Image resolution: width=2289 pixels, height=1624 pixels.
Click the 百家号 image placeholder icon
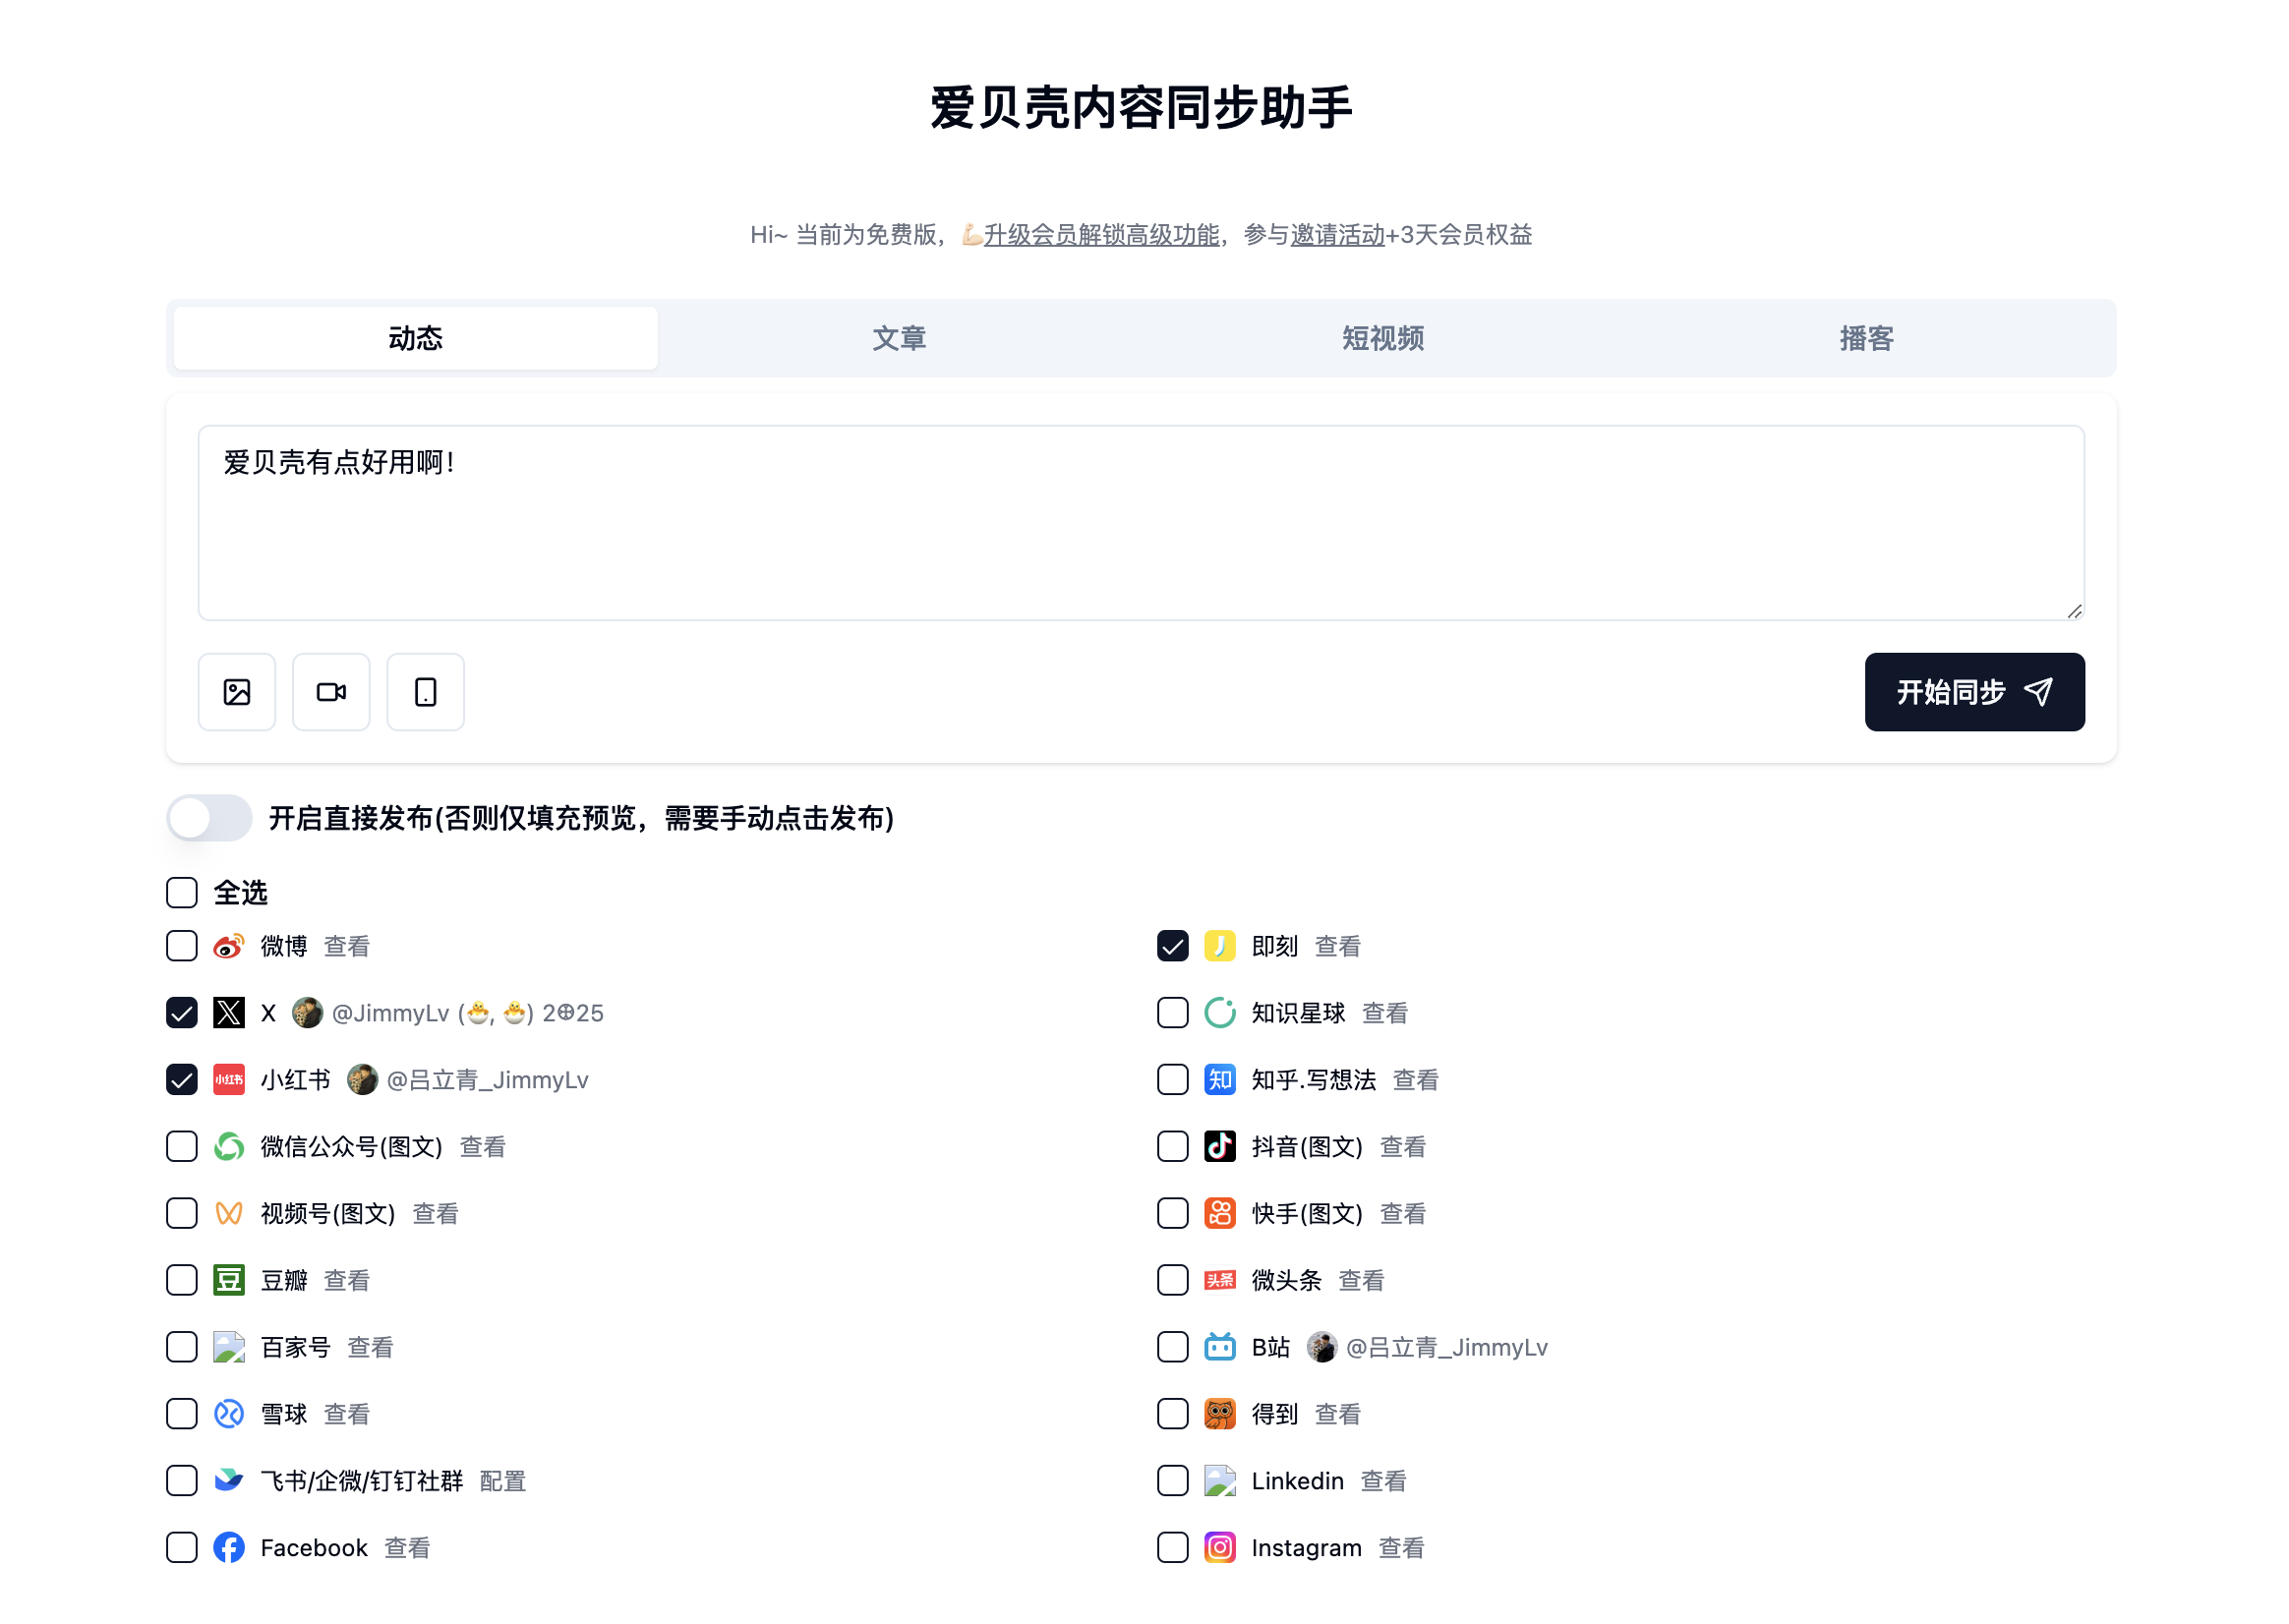click(229, 1349)
